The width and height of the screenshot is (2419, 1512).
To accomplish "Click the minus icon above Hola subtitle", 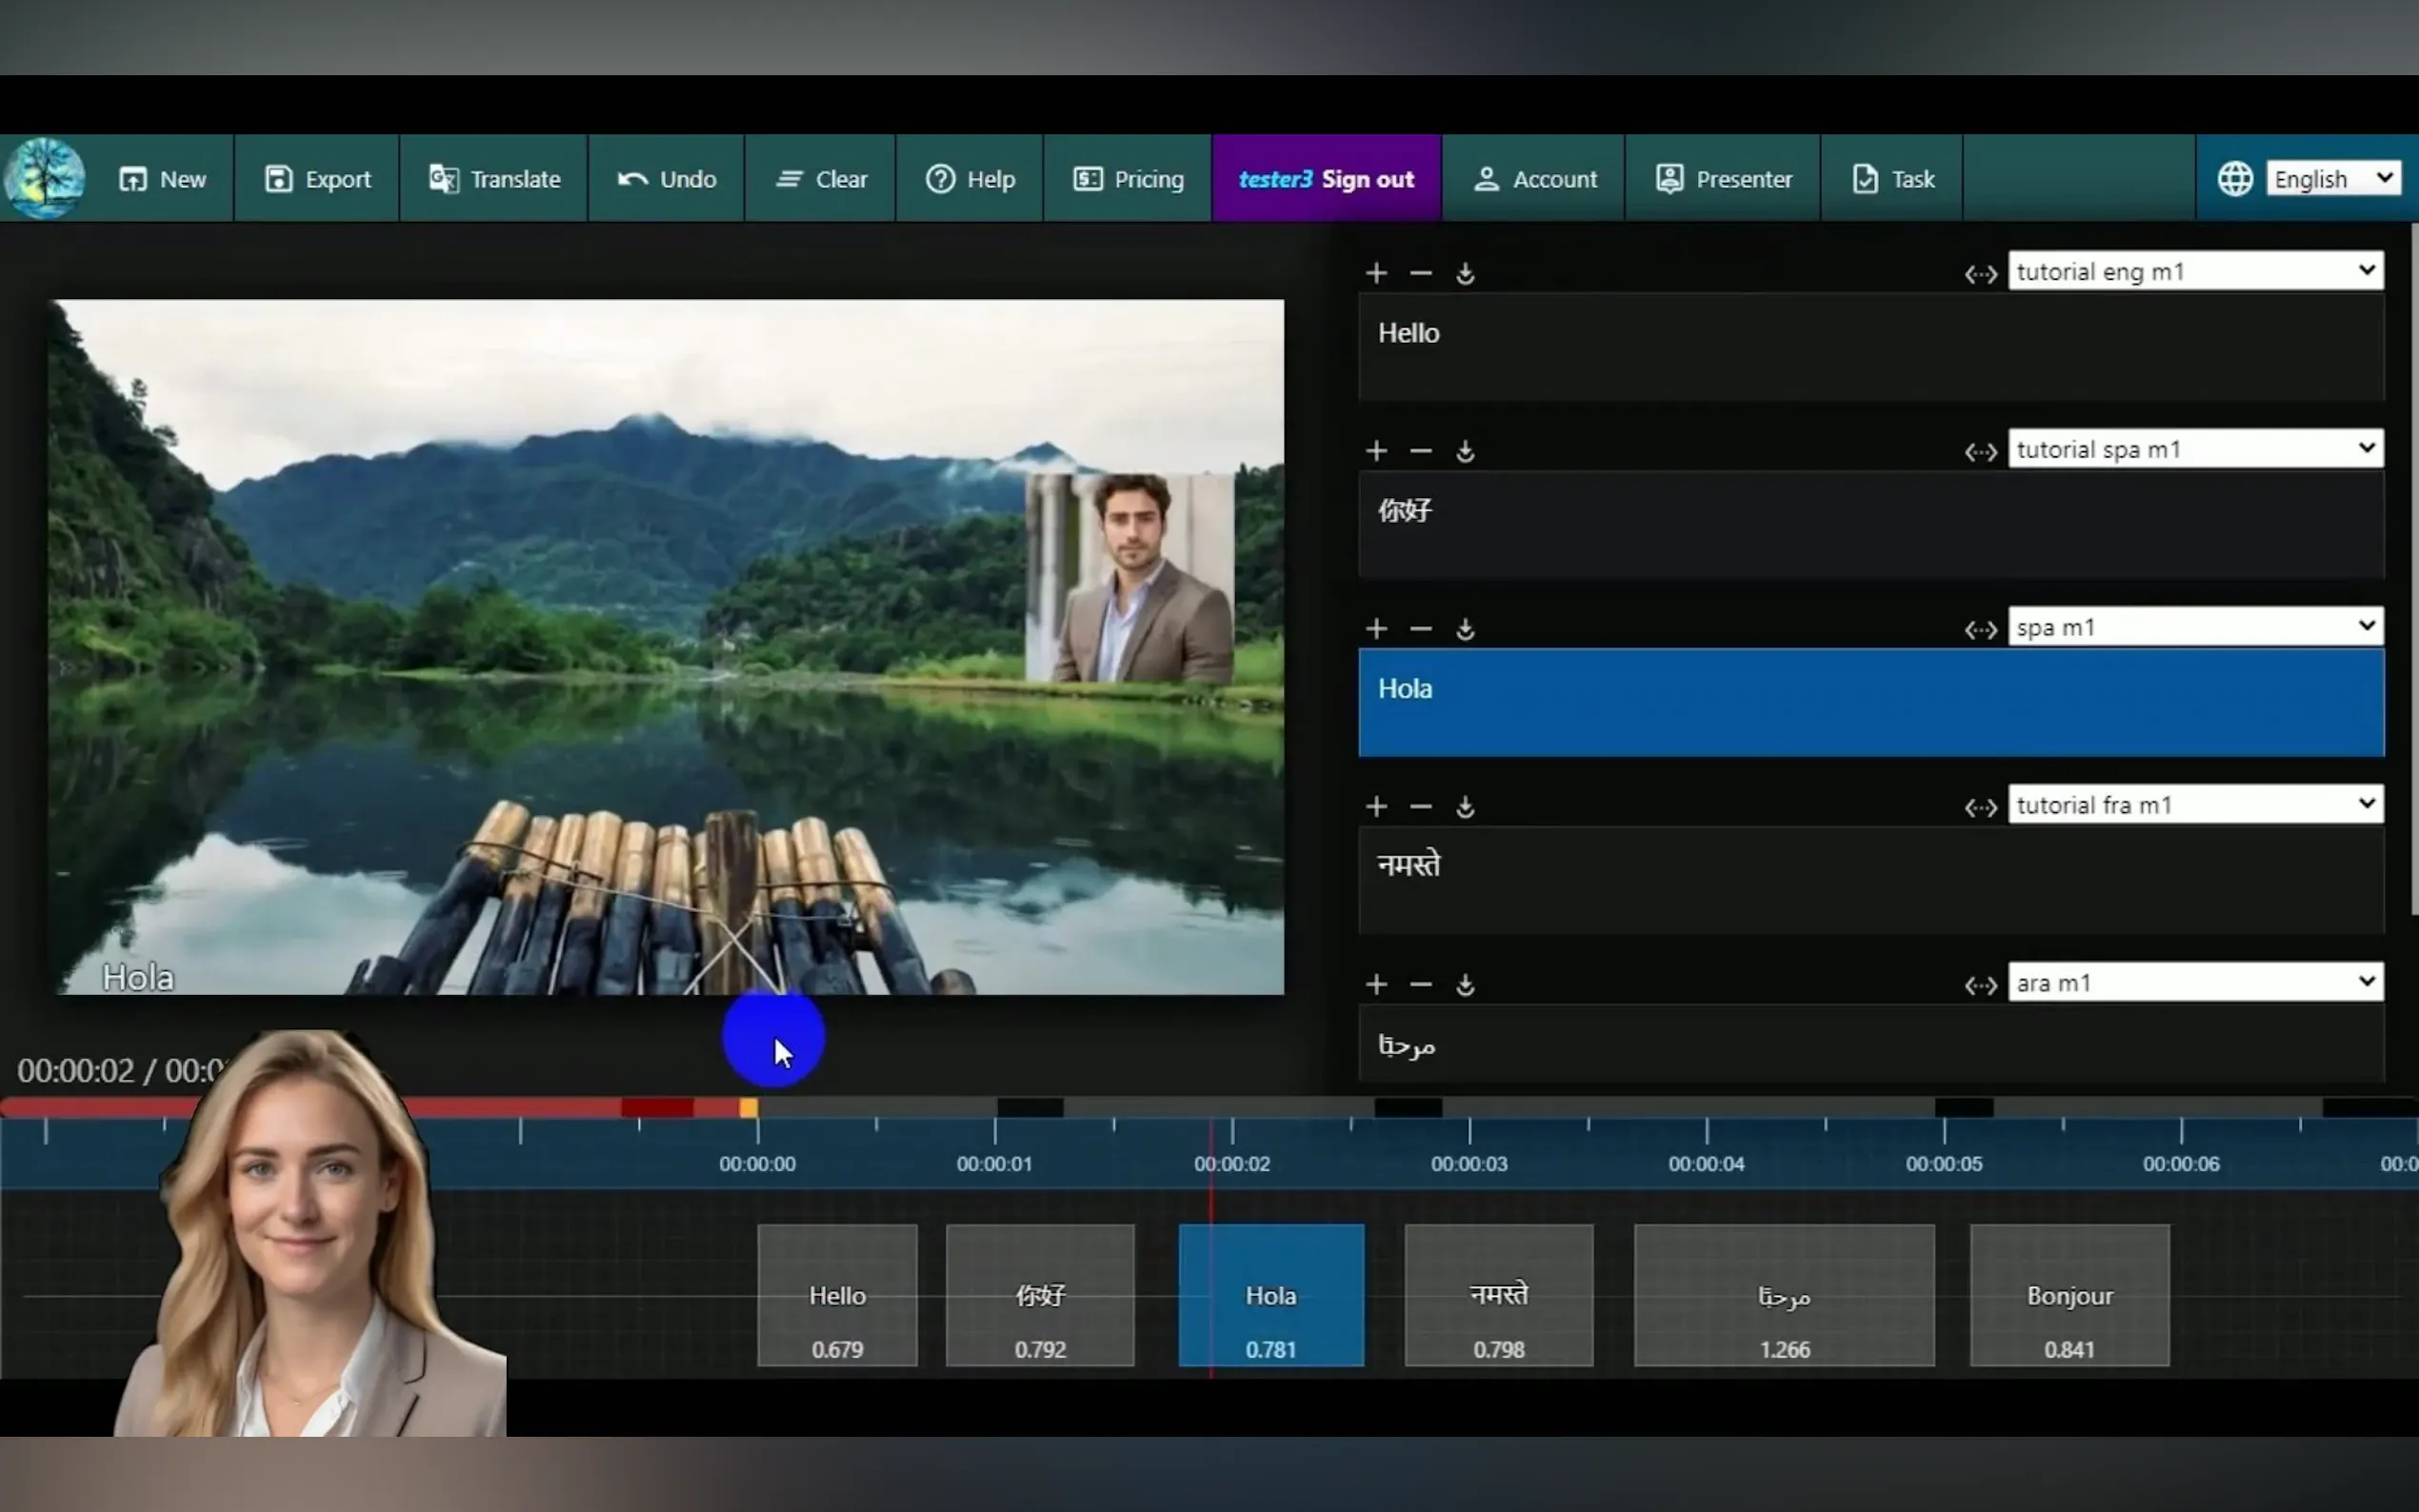I will pyautogui.click(x=1420, y=629).
